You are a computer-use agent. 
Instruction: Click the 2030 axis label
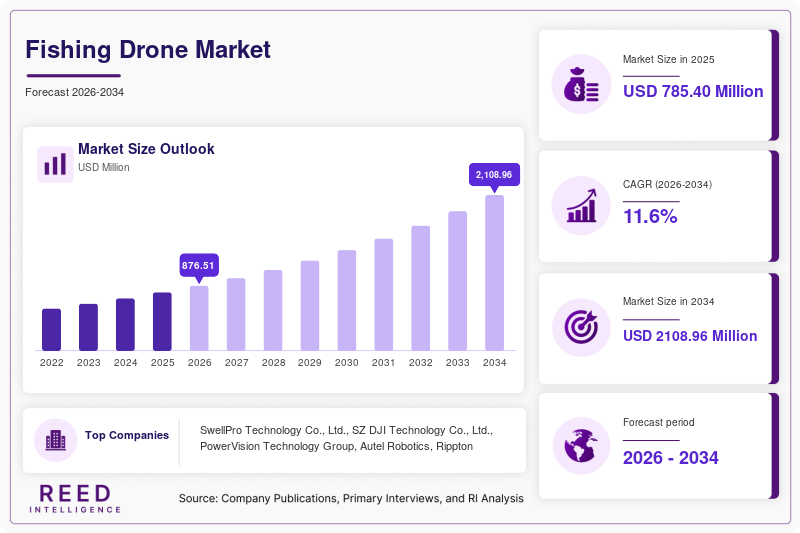pyautogui.click(x=347, y=363)
